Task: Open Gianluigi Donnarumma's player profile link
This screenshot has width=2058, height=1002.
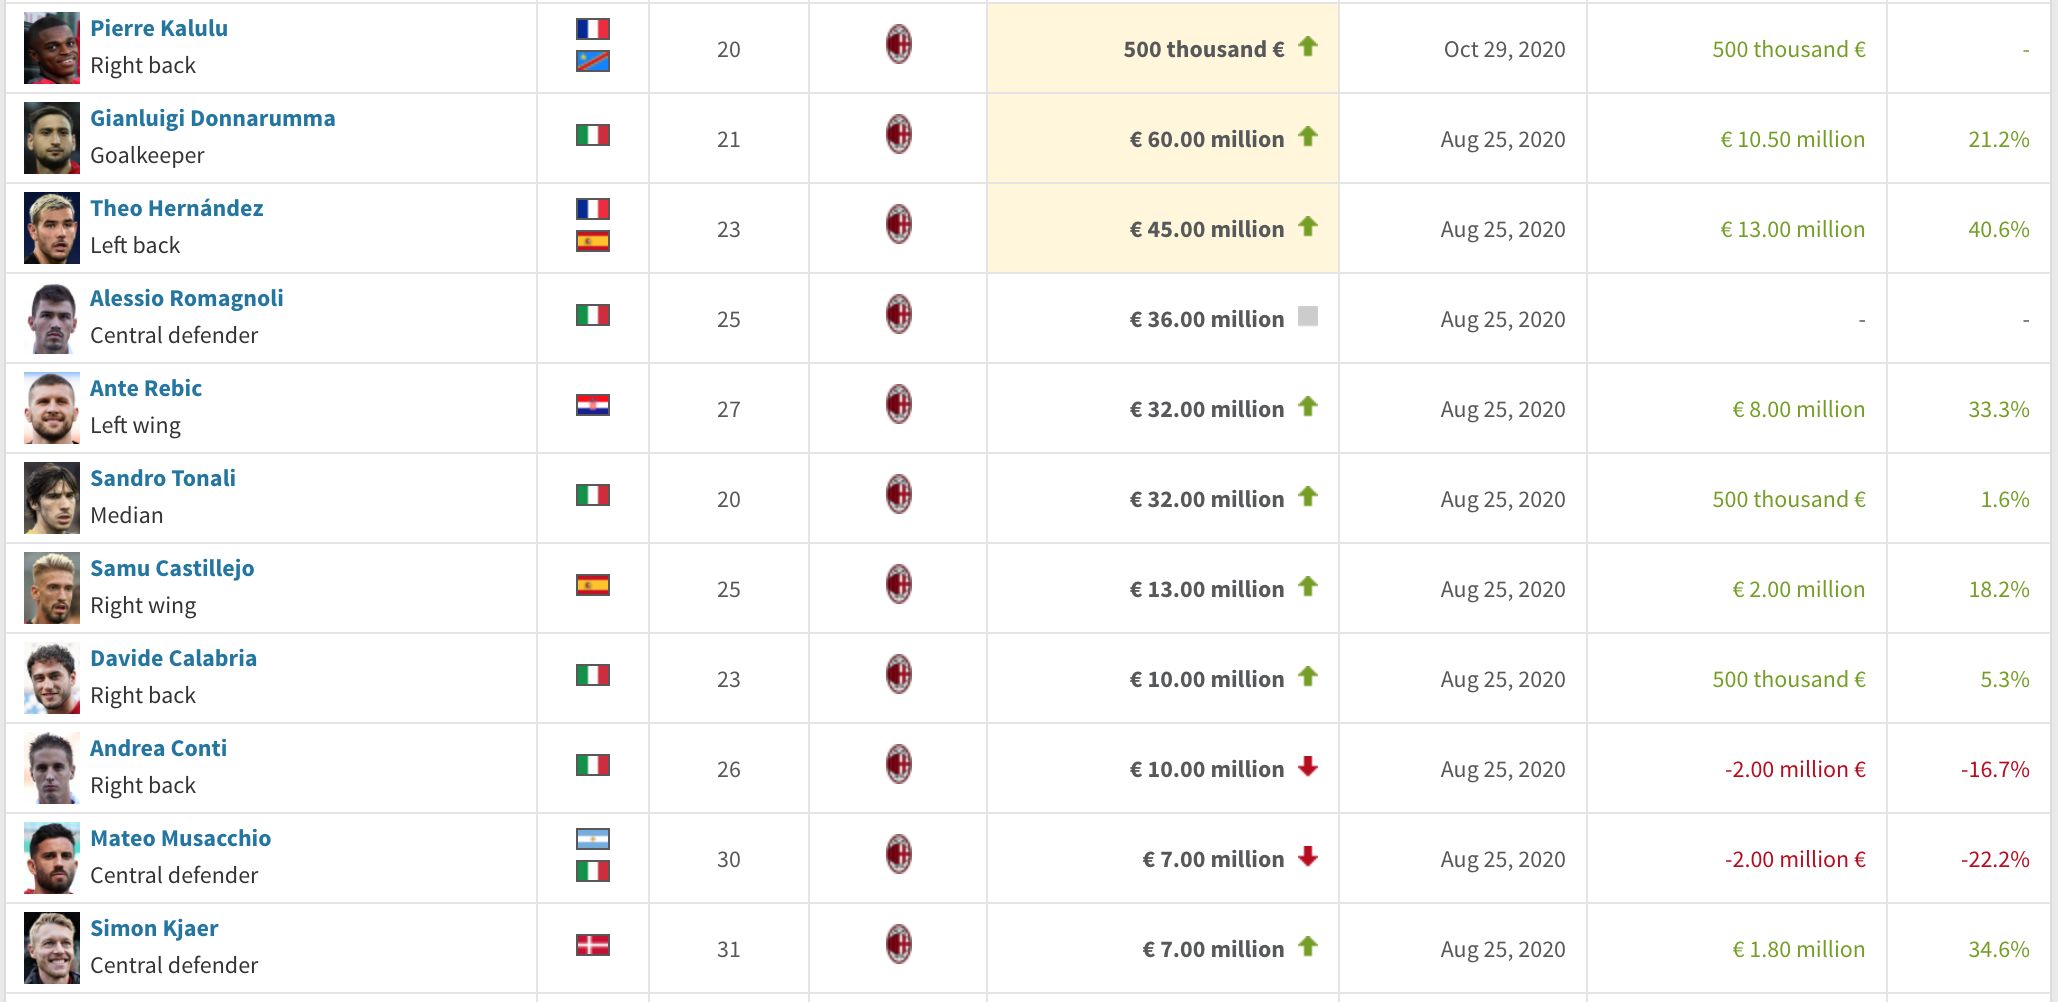Action: [212, 118]
